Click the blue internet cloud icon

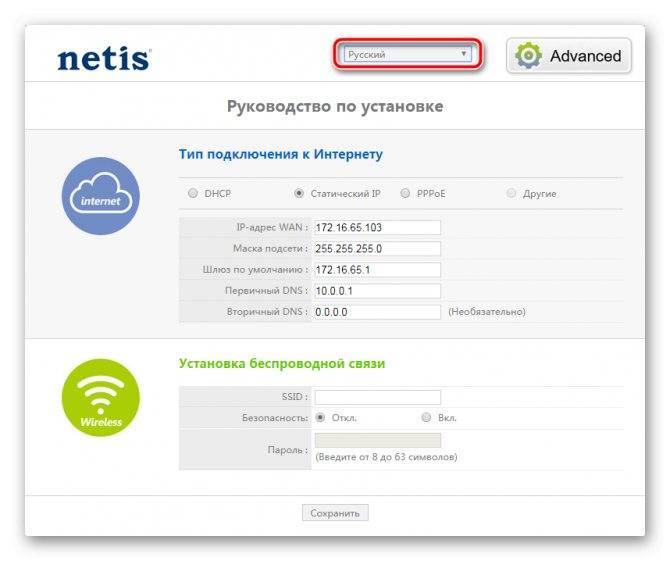(101, 196)
